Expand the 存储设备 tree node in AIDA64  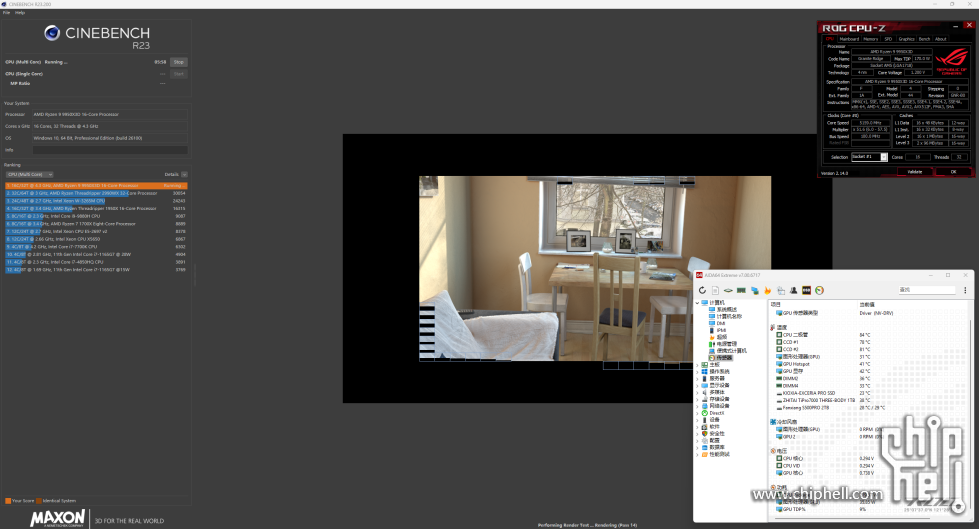[697, 399]
